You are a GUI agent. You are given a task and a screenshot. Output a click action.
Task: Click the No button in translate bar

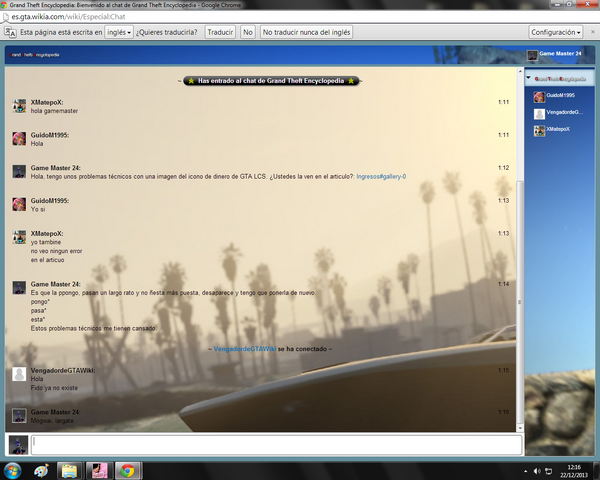(x=248, y=33)
